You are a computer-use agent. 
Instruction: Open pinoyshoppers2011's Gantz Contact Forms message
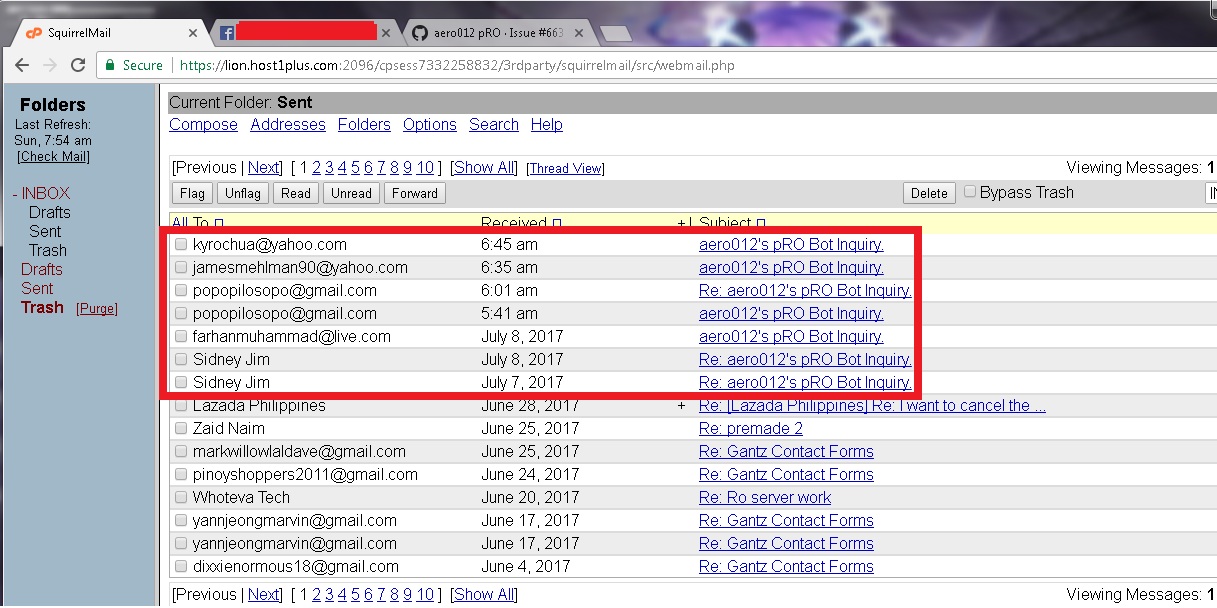point(786,474)
